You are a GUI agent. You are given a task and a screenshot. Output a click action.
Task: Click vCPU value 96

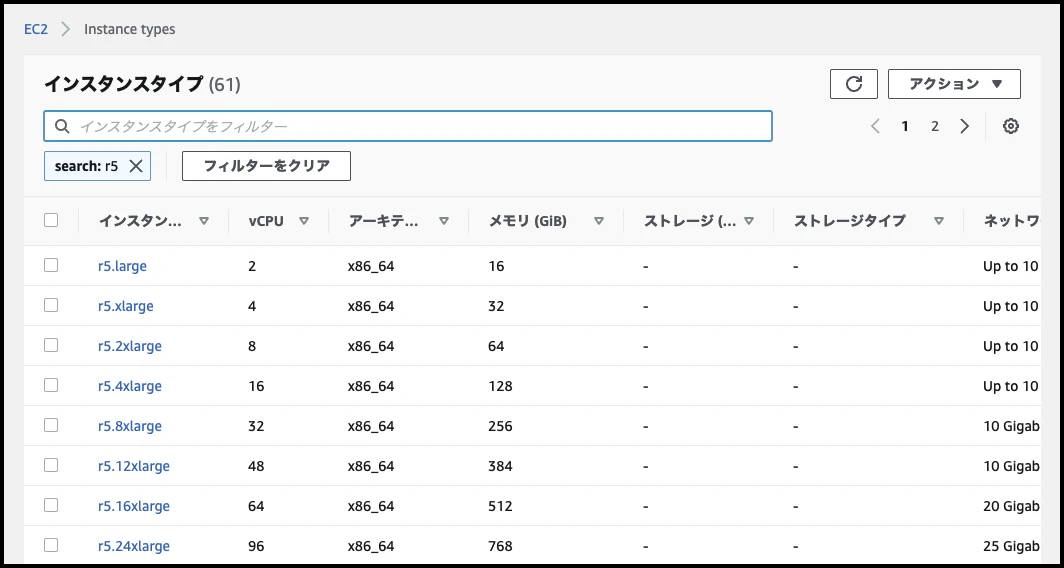point(256,546)
